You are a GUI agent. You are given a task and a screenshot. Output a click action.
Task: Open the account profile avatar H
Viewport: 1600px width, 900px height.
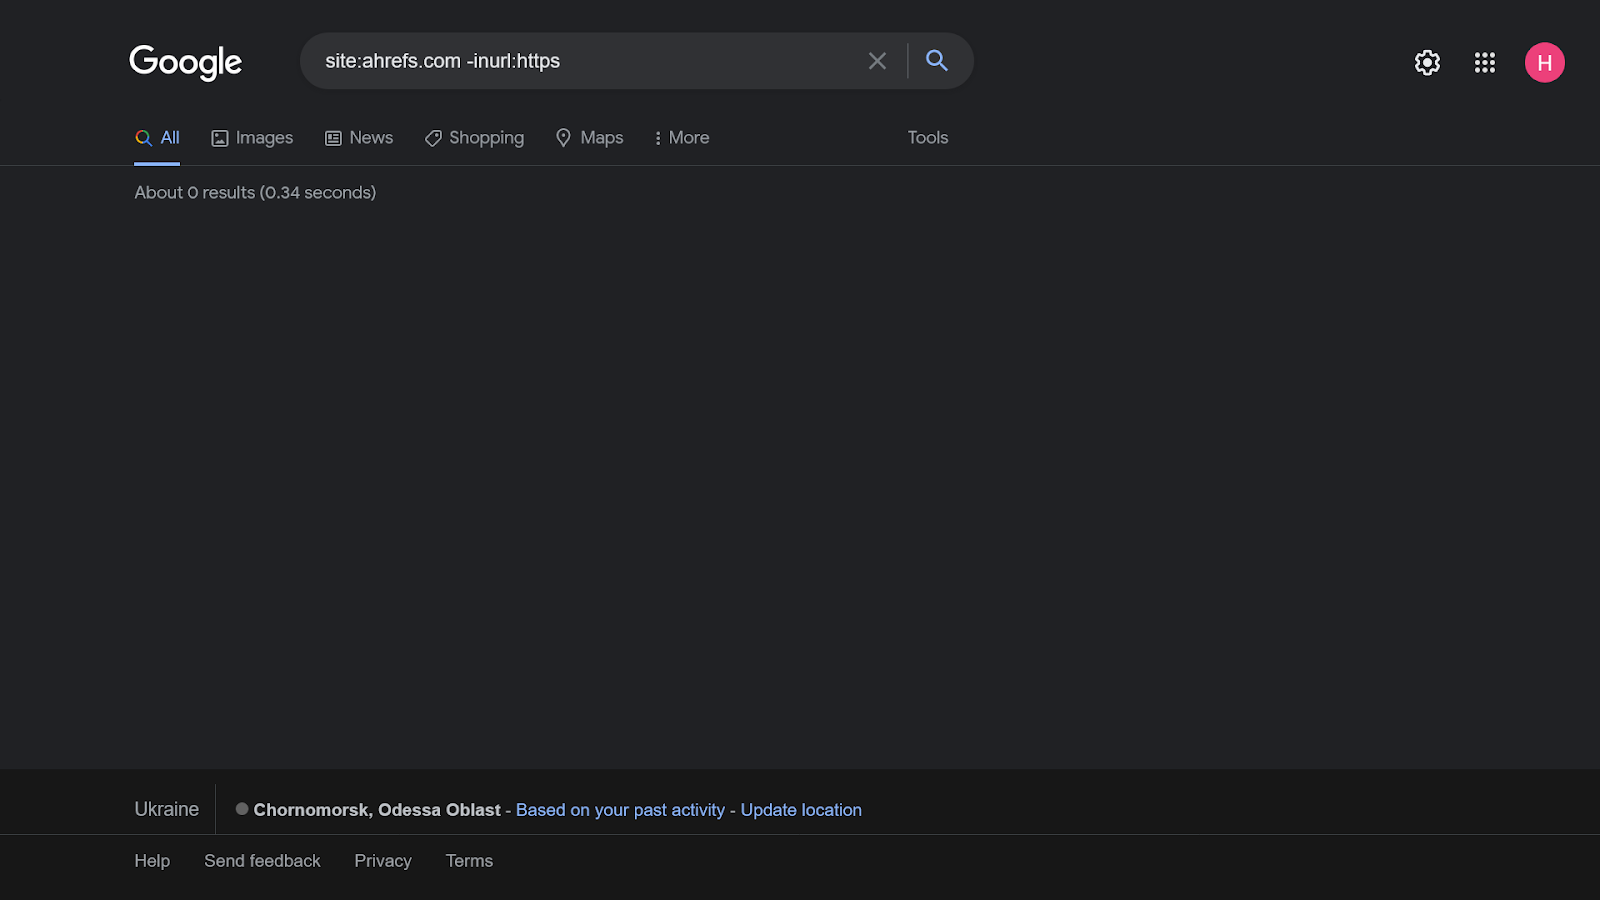point(1545,63)
